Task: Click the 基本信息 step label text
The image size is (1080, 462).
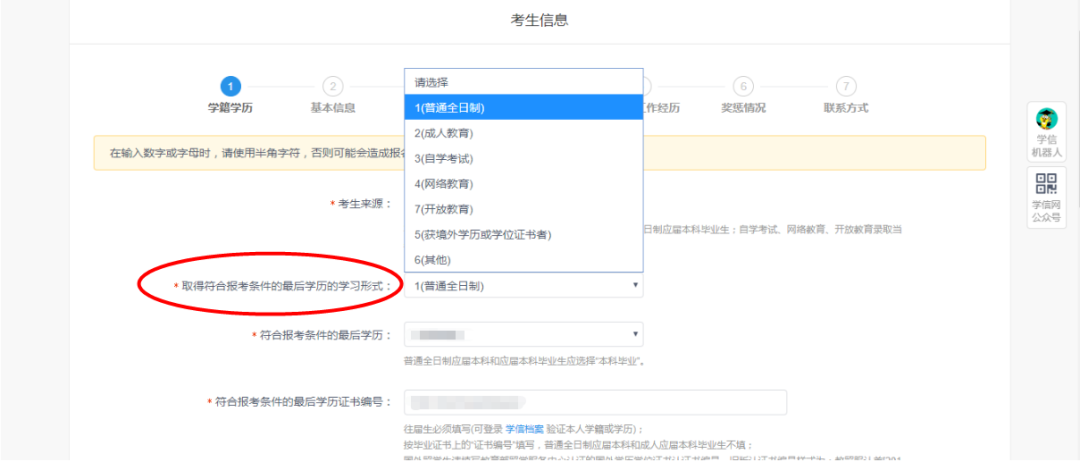Action: 333,108
